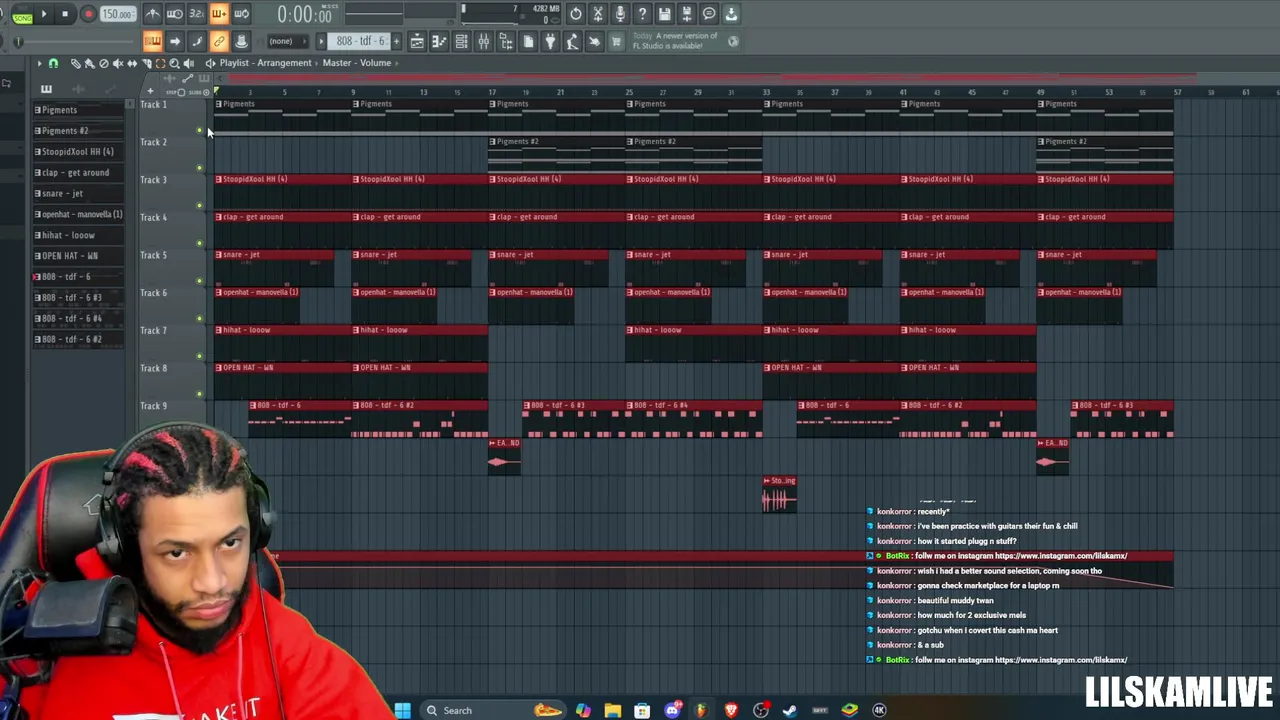Open the playlist options arrow menu
Screen dimensions: 1280x720
39,63
